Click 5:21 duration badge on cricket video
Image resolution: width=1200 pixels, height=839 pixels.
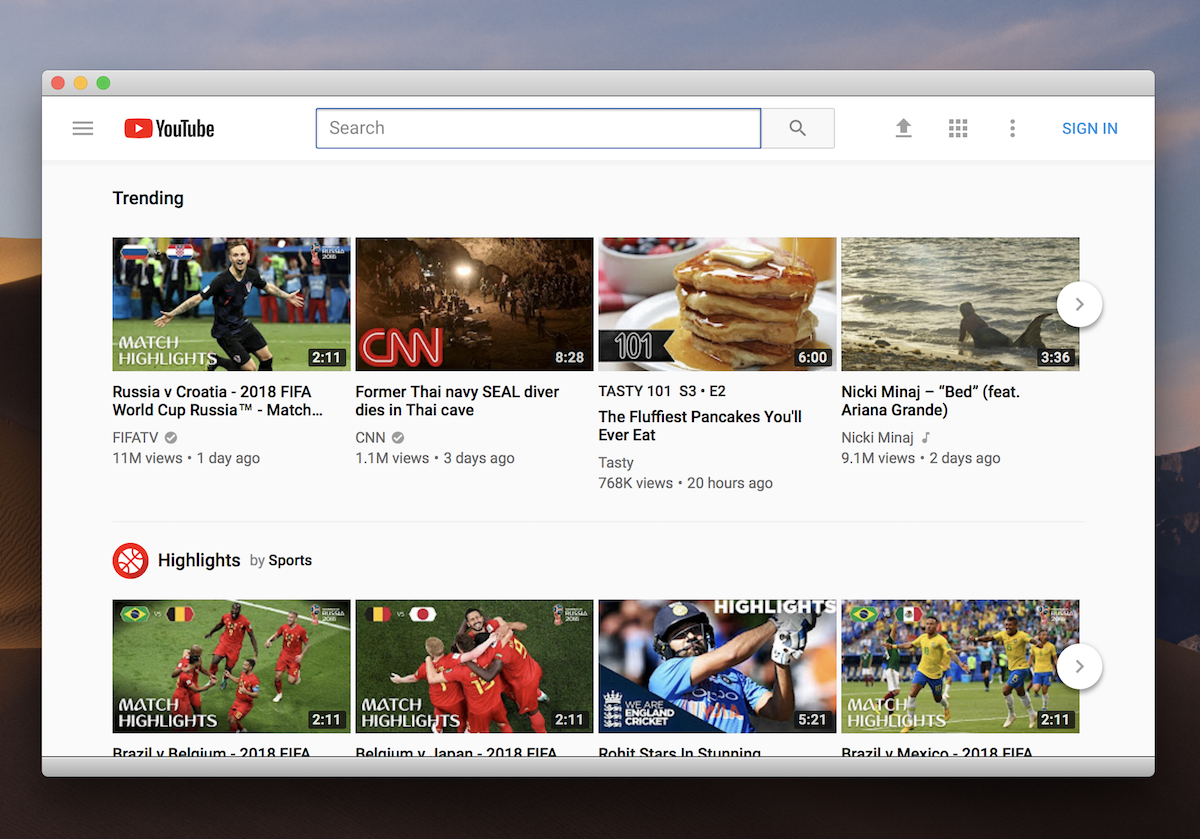(x=812, y=719)
